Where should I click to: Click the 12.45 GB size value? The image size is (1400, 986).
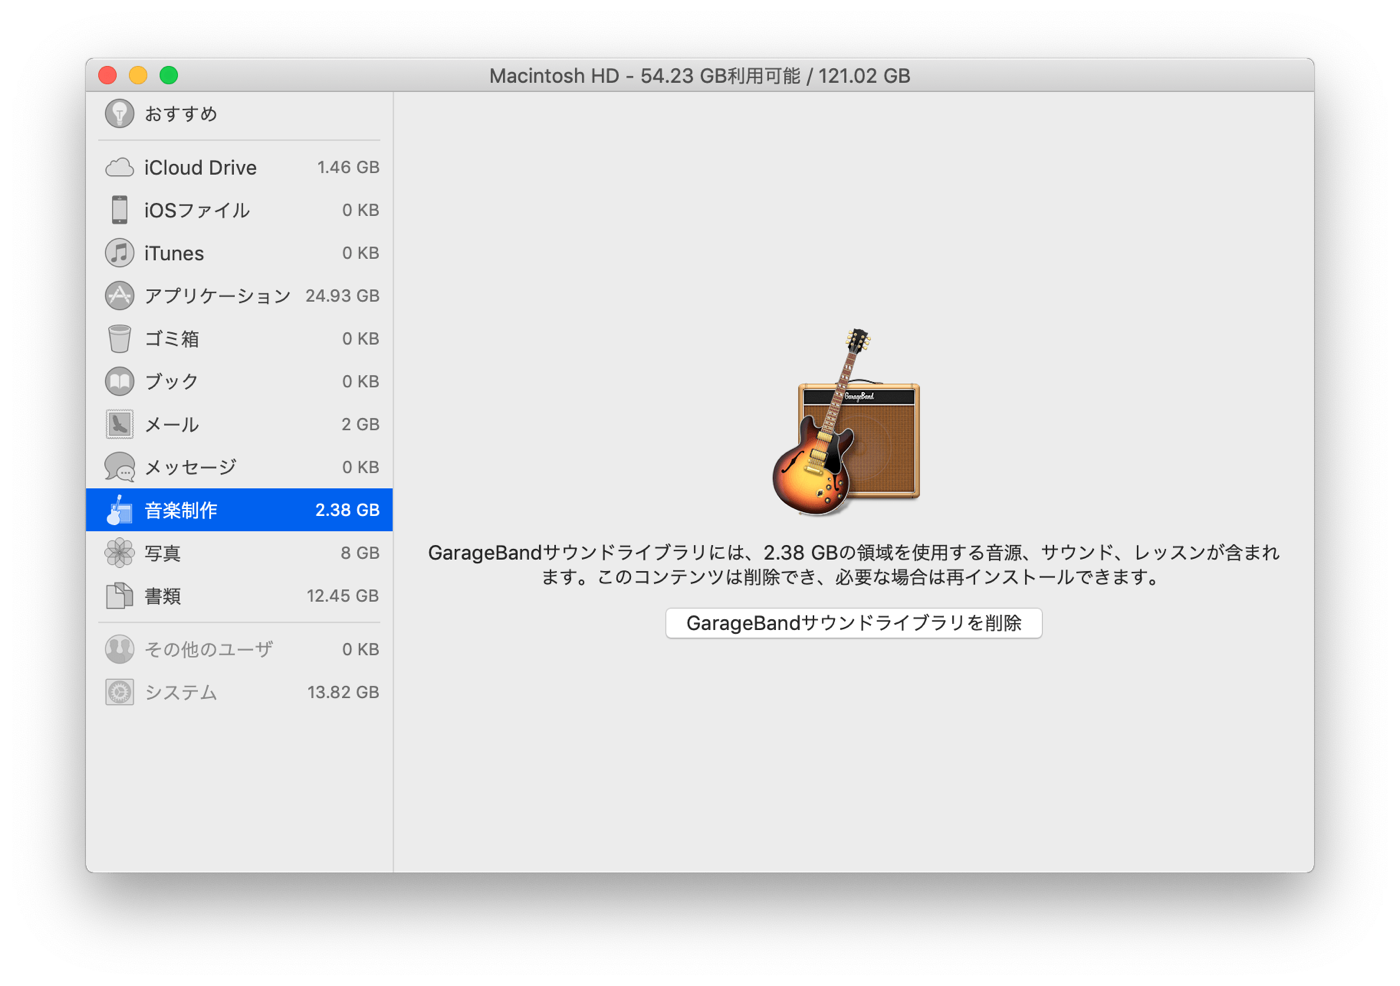342,596
